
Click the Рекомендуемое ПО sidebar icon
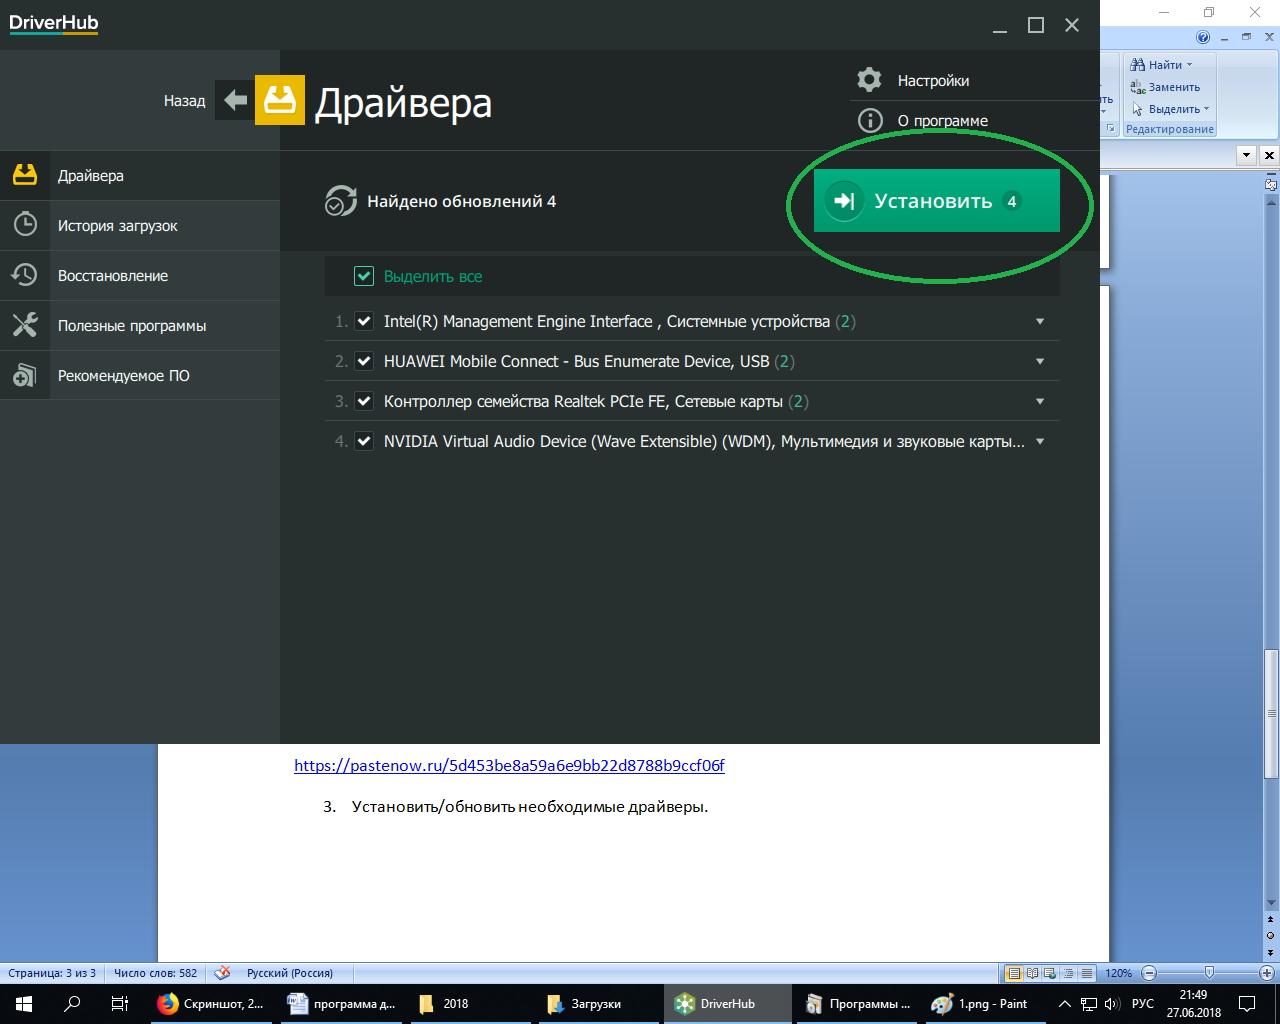(x=25, y=376)
